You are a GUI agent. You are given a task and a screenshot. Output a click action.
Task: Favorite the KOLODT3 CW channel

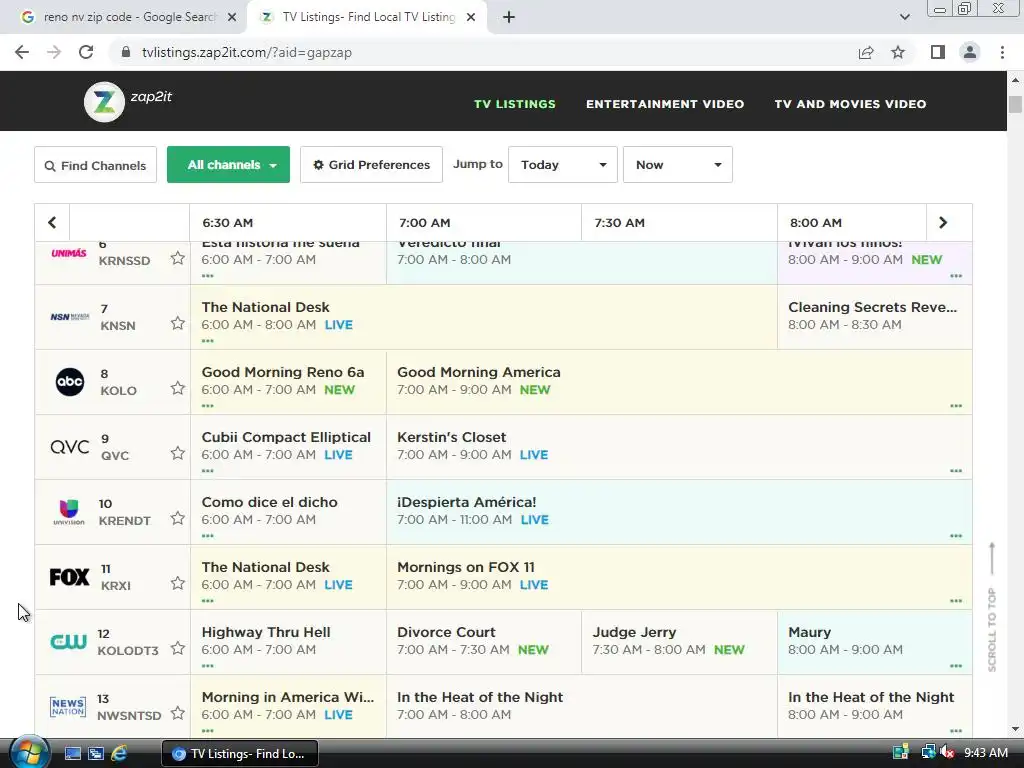click(x=178, y=648)
